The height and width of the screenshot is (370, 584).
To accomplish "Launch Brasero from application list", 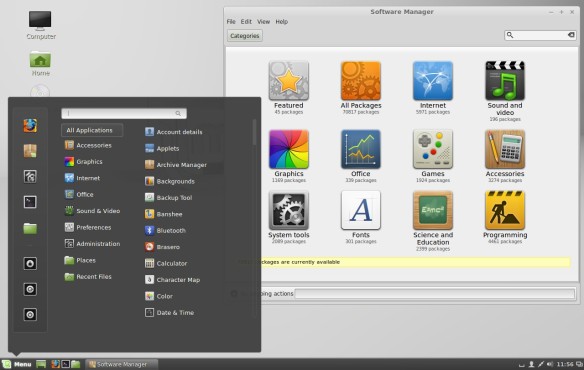I will pos(162,247).
